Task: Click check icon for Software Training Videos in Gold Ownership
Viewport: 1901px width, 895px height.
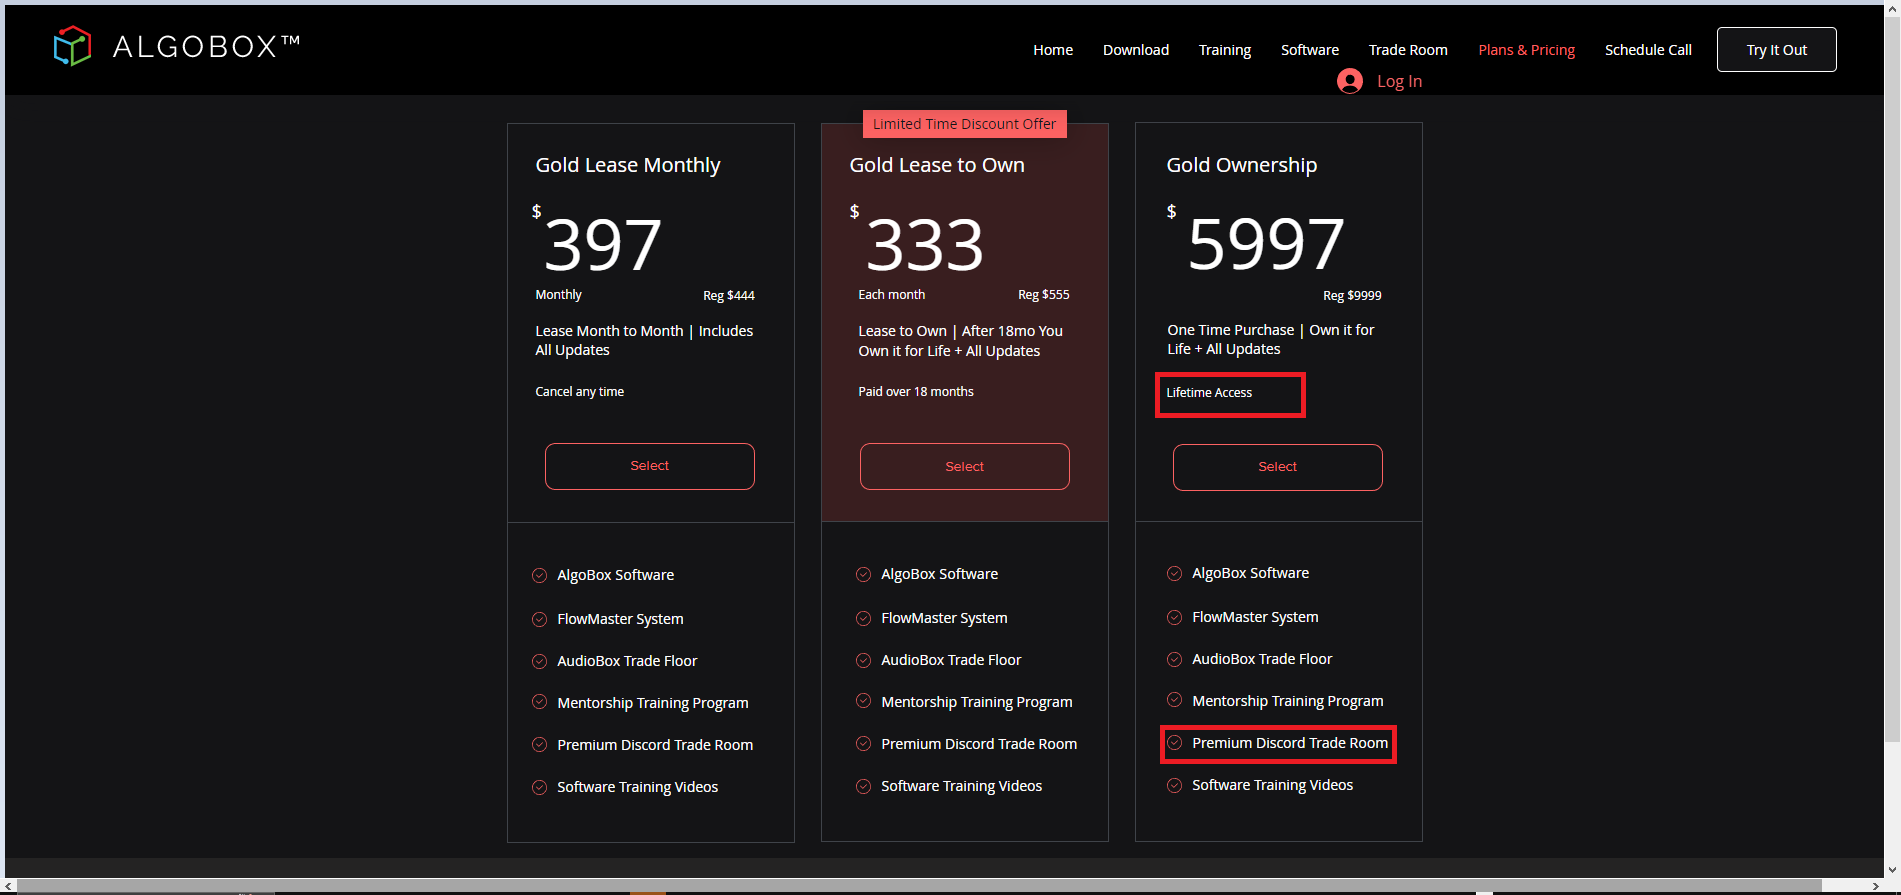Action: point(1175,785)
